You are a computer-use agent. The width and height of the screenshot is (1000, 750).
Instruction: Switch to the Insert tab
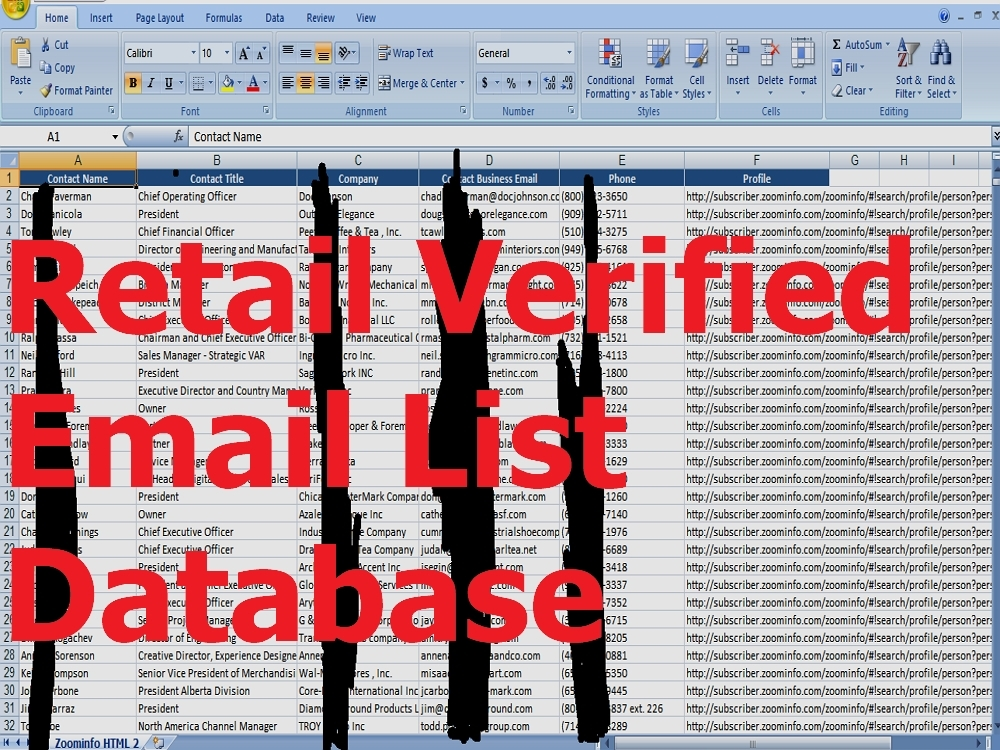[101, 18]
